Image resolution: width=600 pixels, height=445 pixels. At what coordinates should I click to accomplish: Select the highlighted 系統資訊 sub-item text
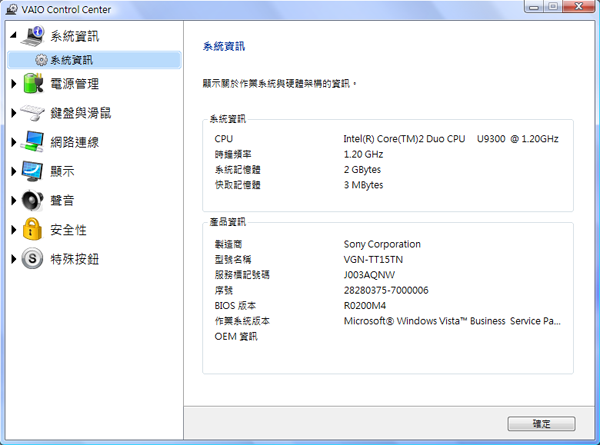click(72, 60)
